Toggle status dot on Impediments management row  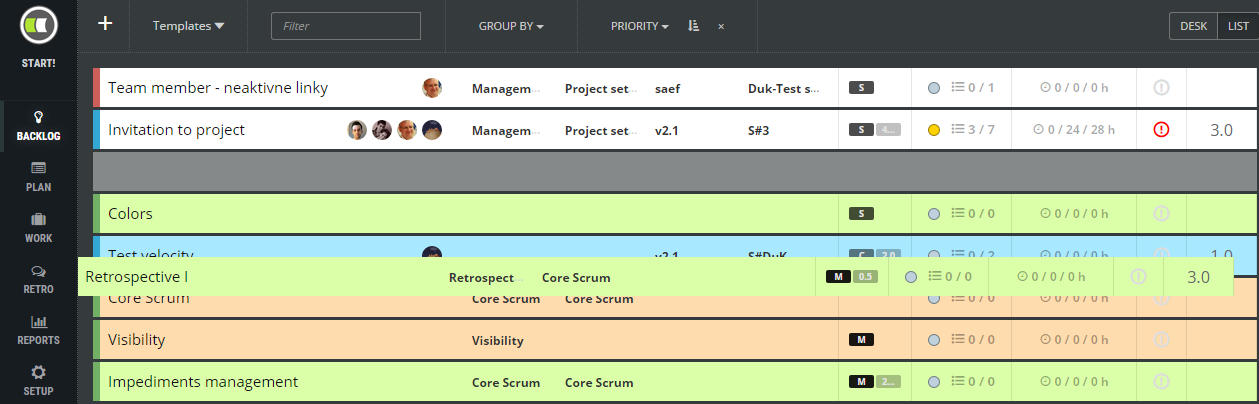click(x=934, y=382)
